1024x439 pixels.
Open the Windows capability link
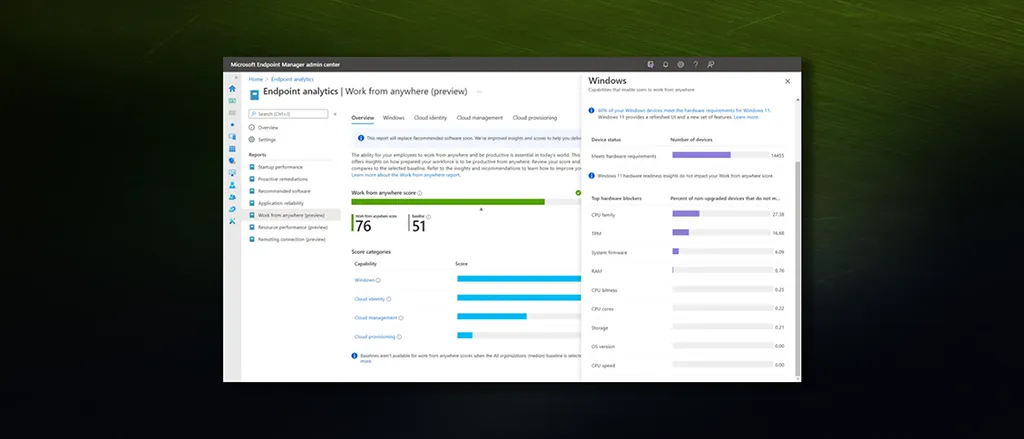click(x=364, y=280)
